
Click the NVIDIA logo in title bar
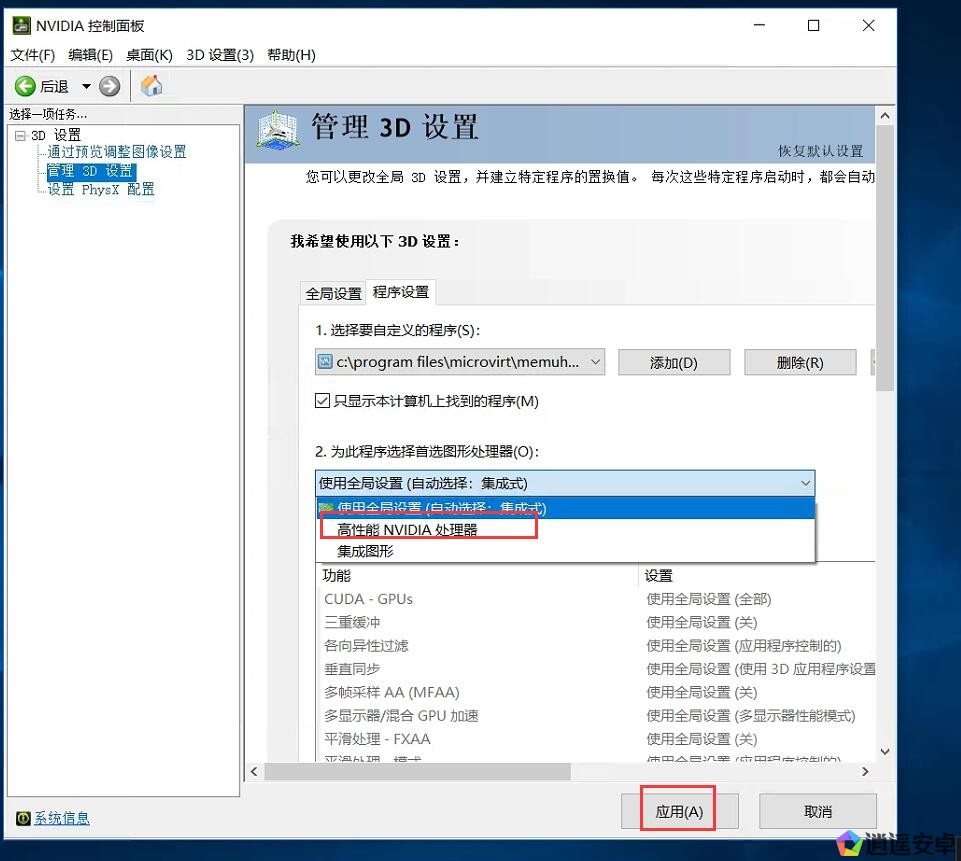click(20, 25)
